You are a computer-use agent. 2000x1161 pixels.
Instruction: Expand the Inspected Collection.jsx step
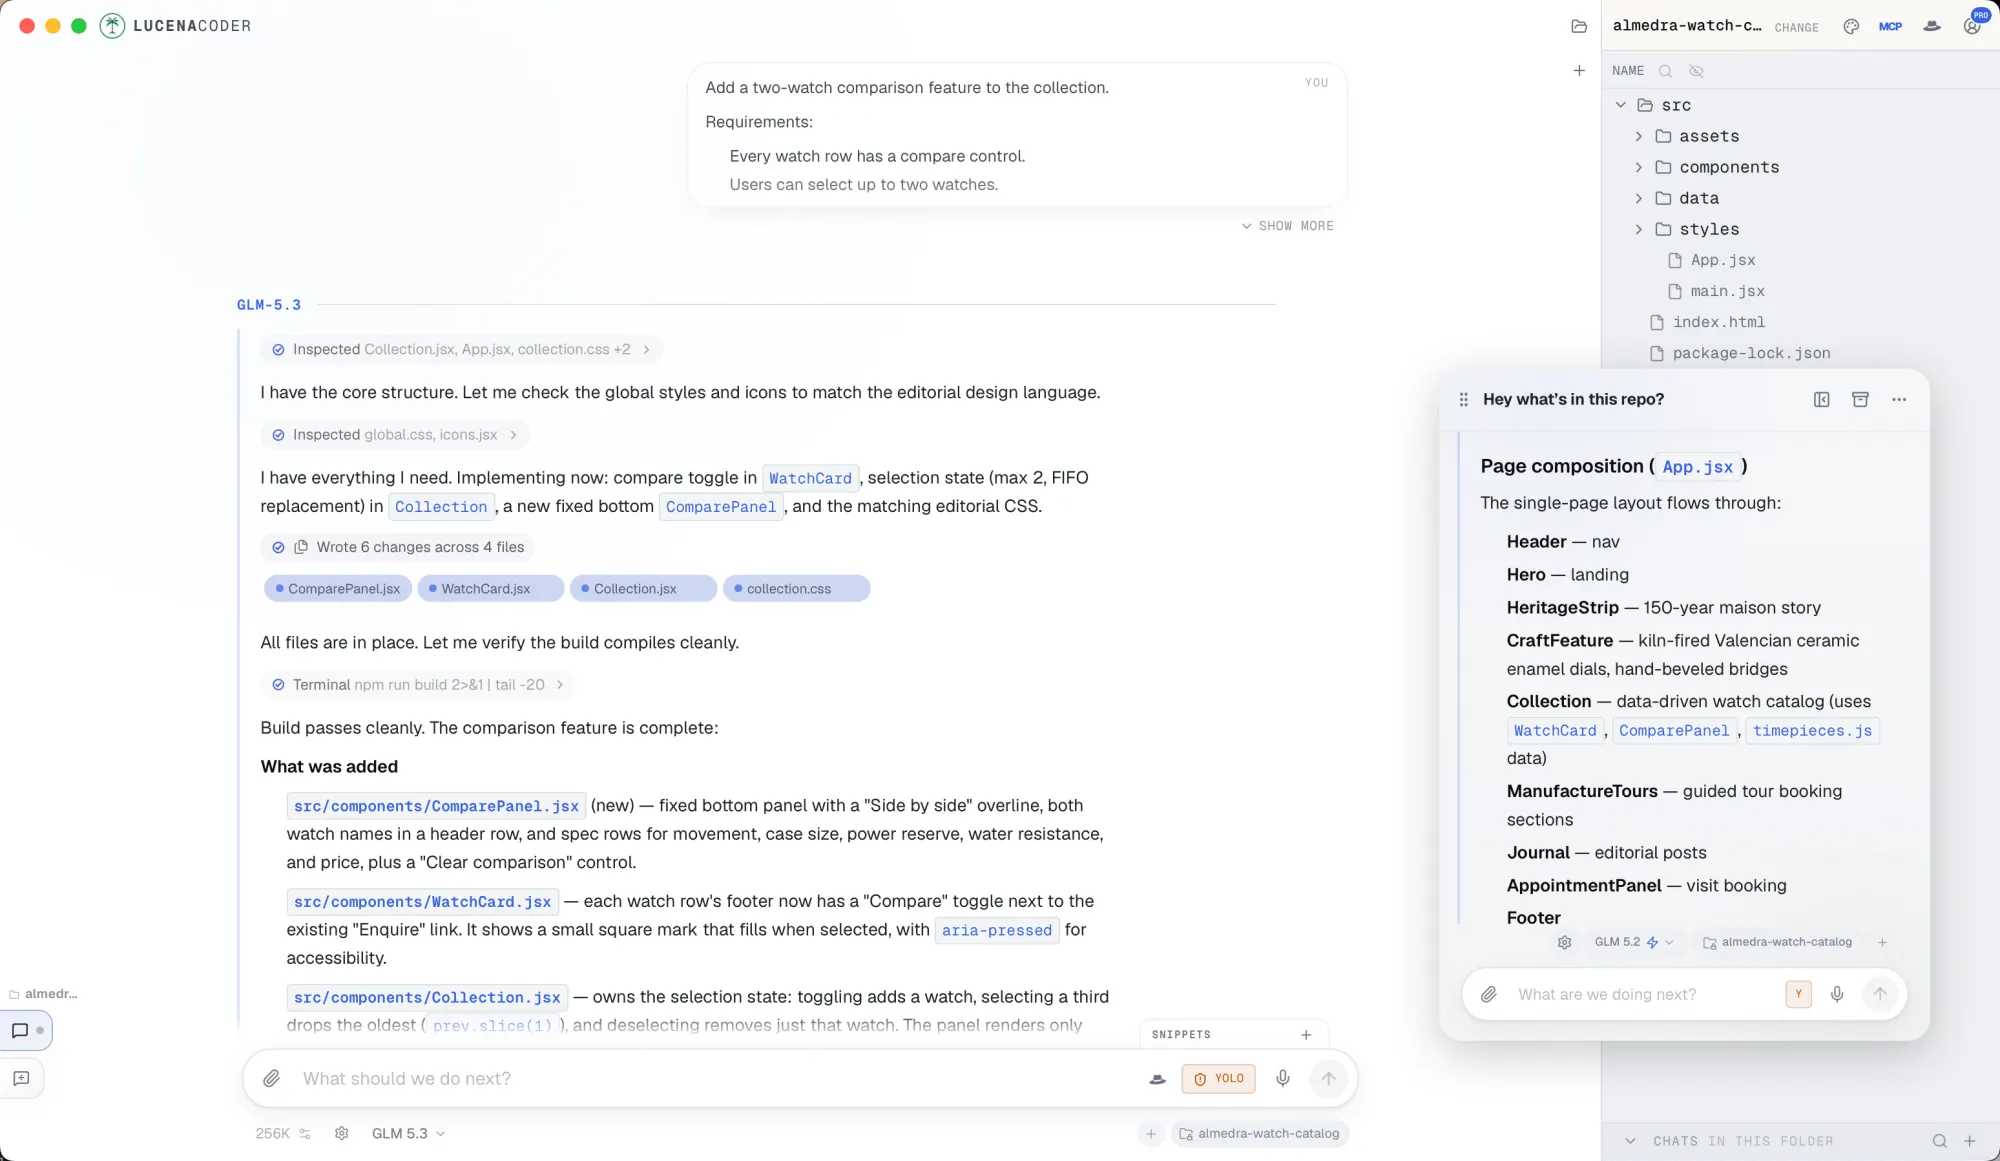pos(461,350)
